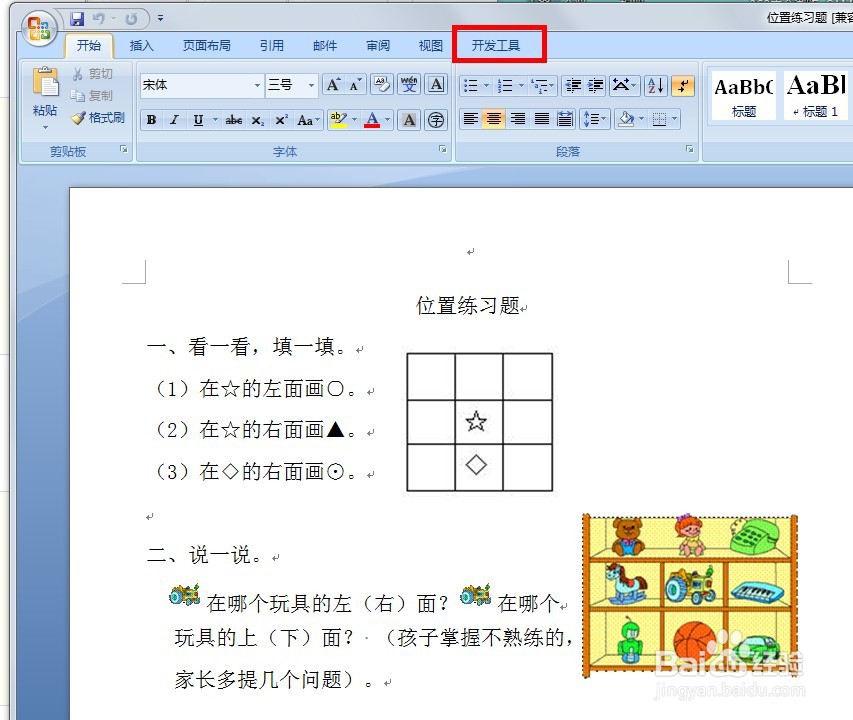Select the 标题 1 quick style
This screenshot has height=720, width=853.
(816, 95)
